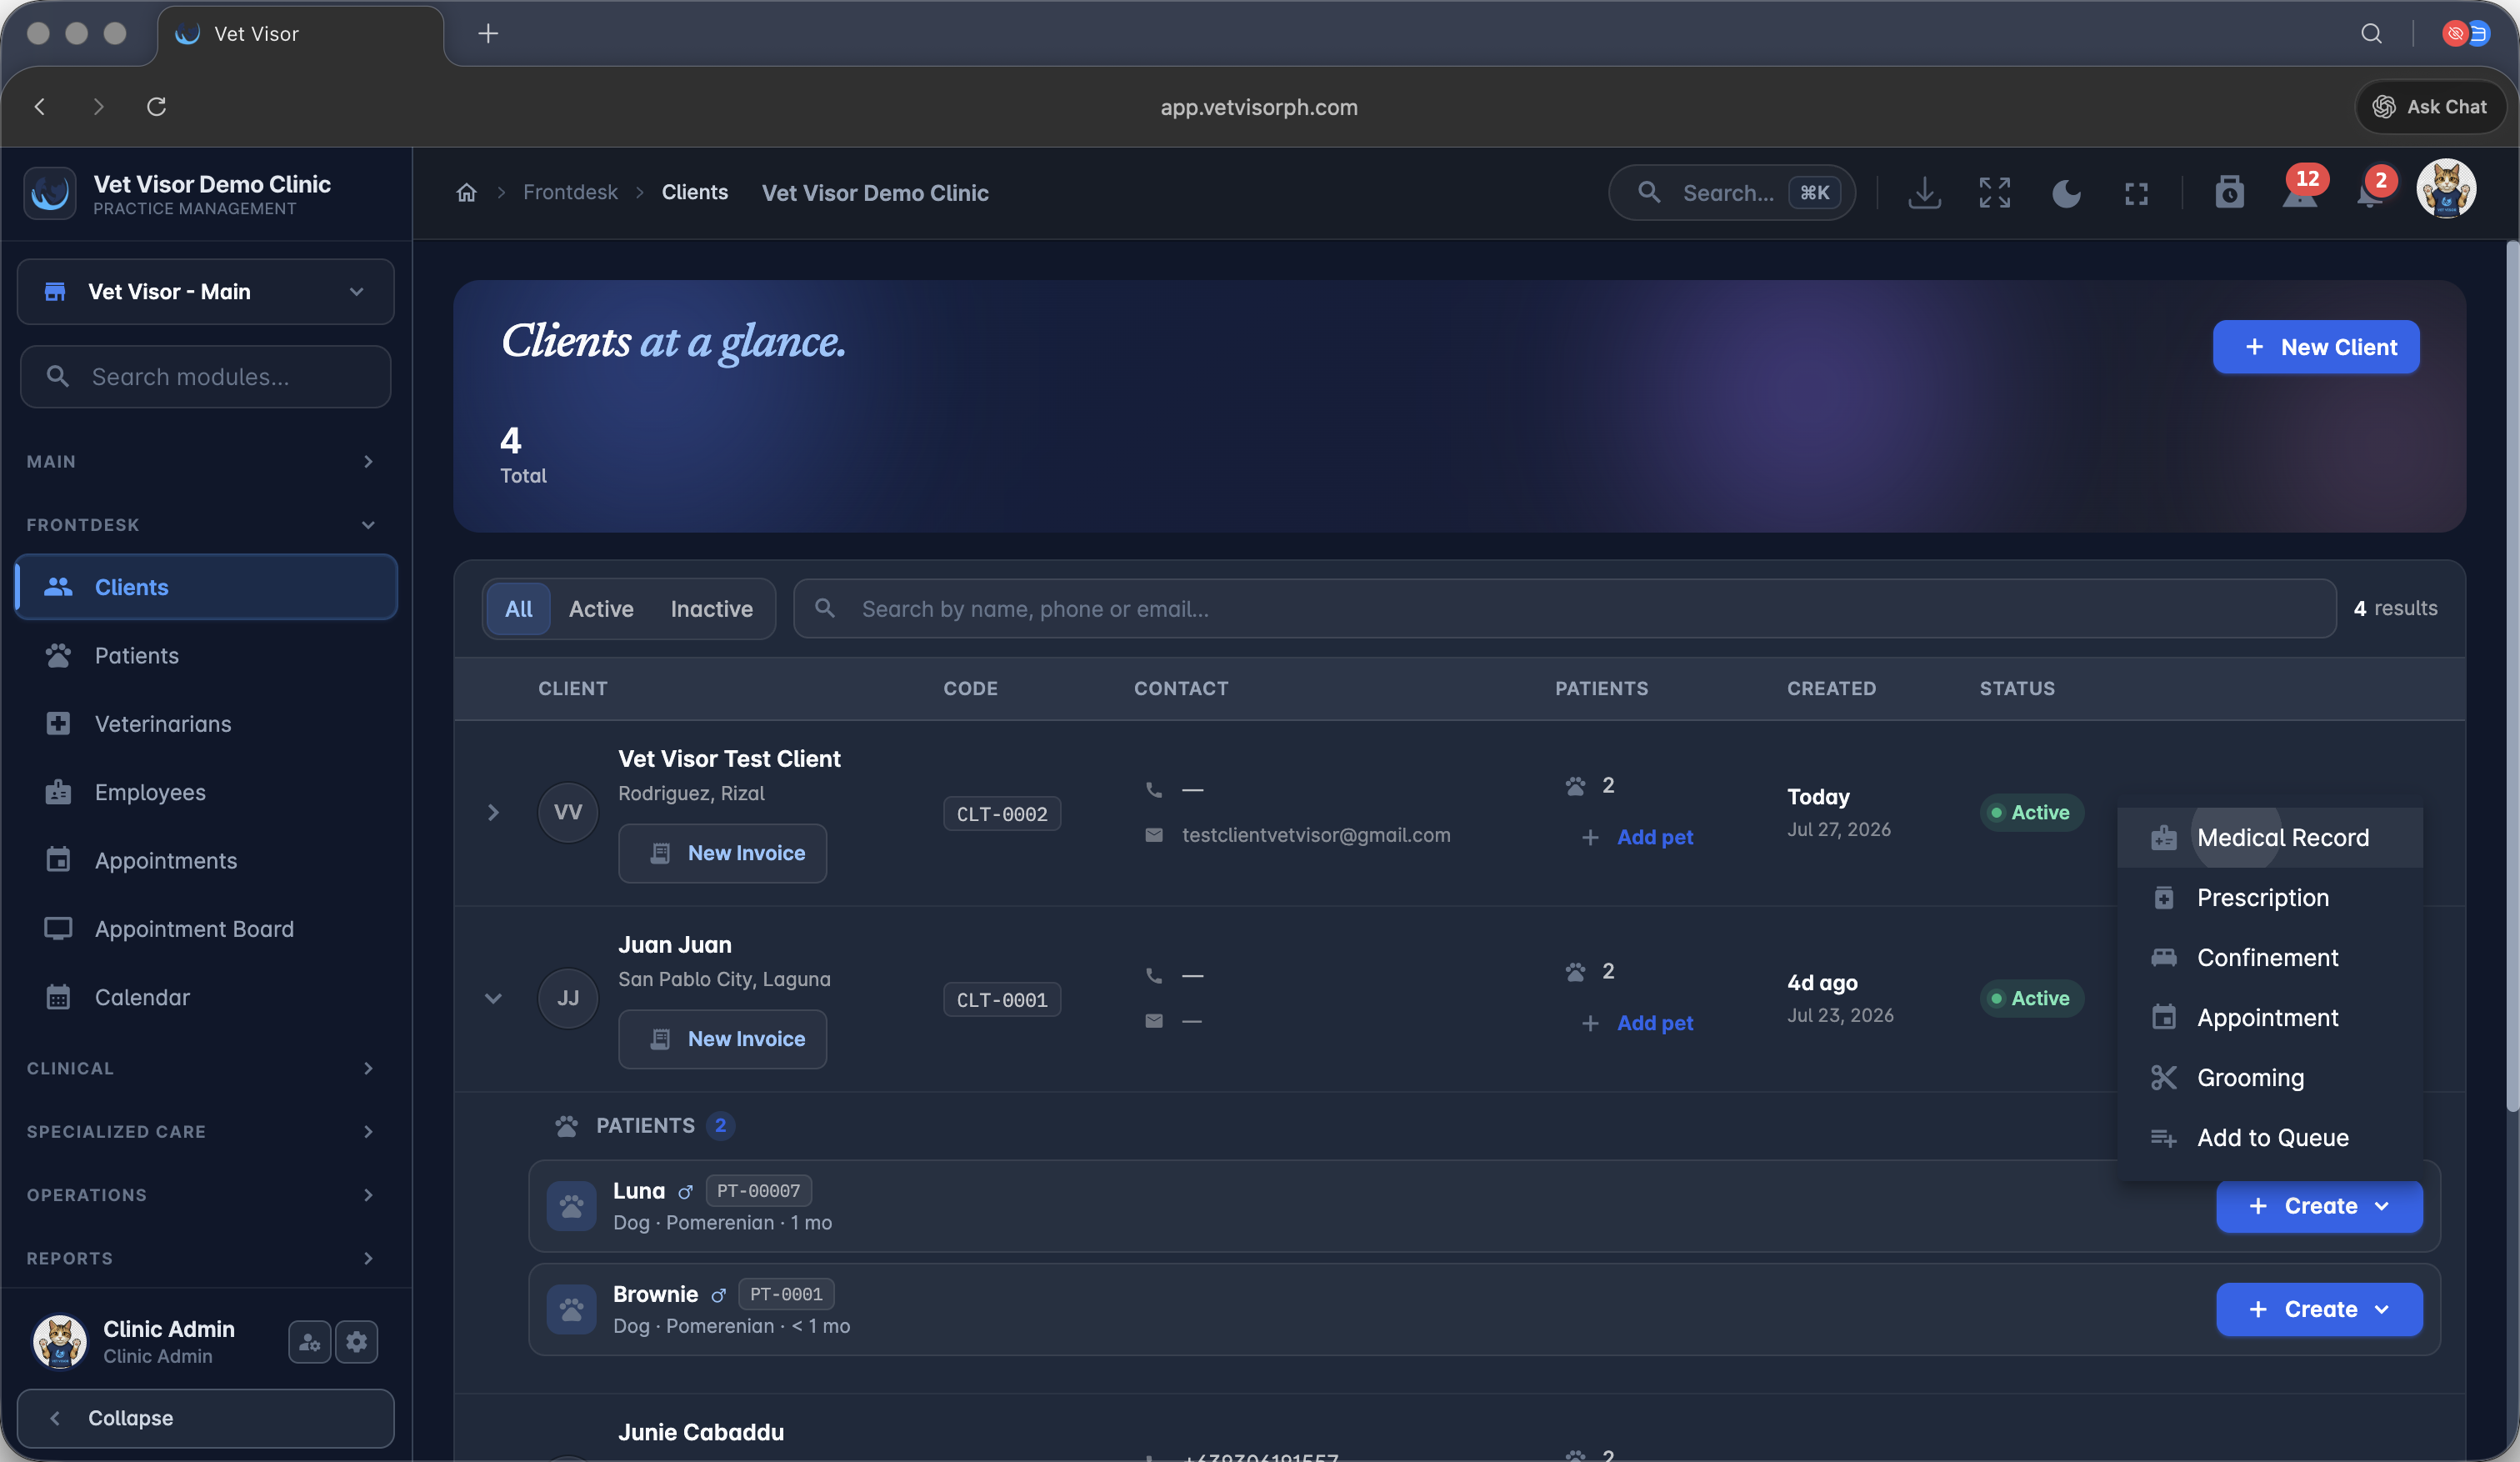Screen dimensions: 2520x1462
Task: Click the red and blue browser extension icon
Action: pos(2465,33)
